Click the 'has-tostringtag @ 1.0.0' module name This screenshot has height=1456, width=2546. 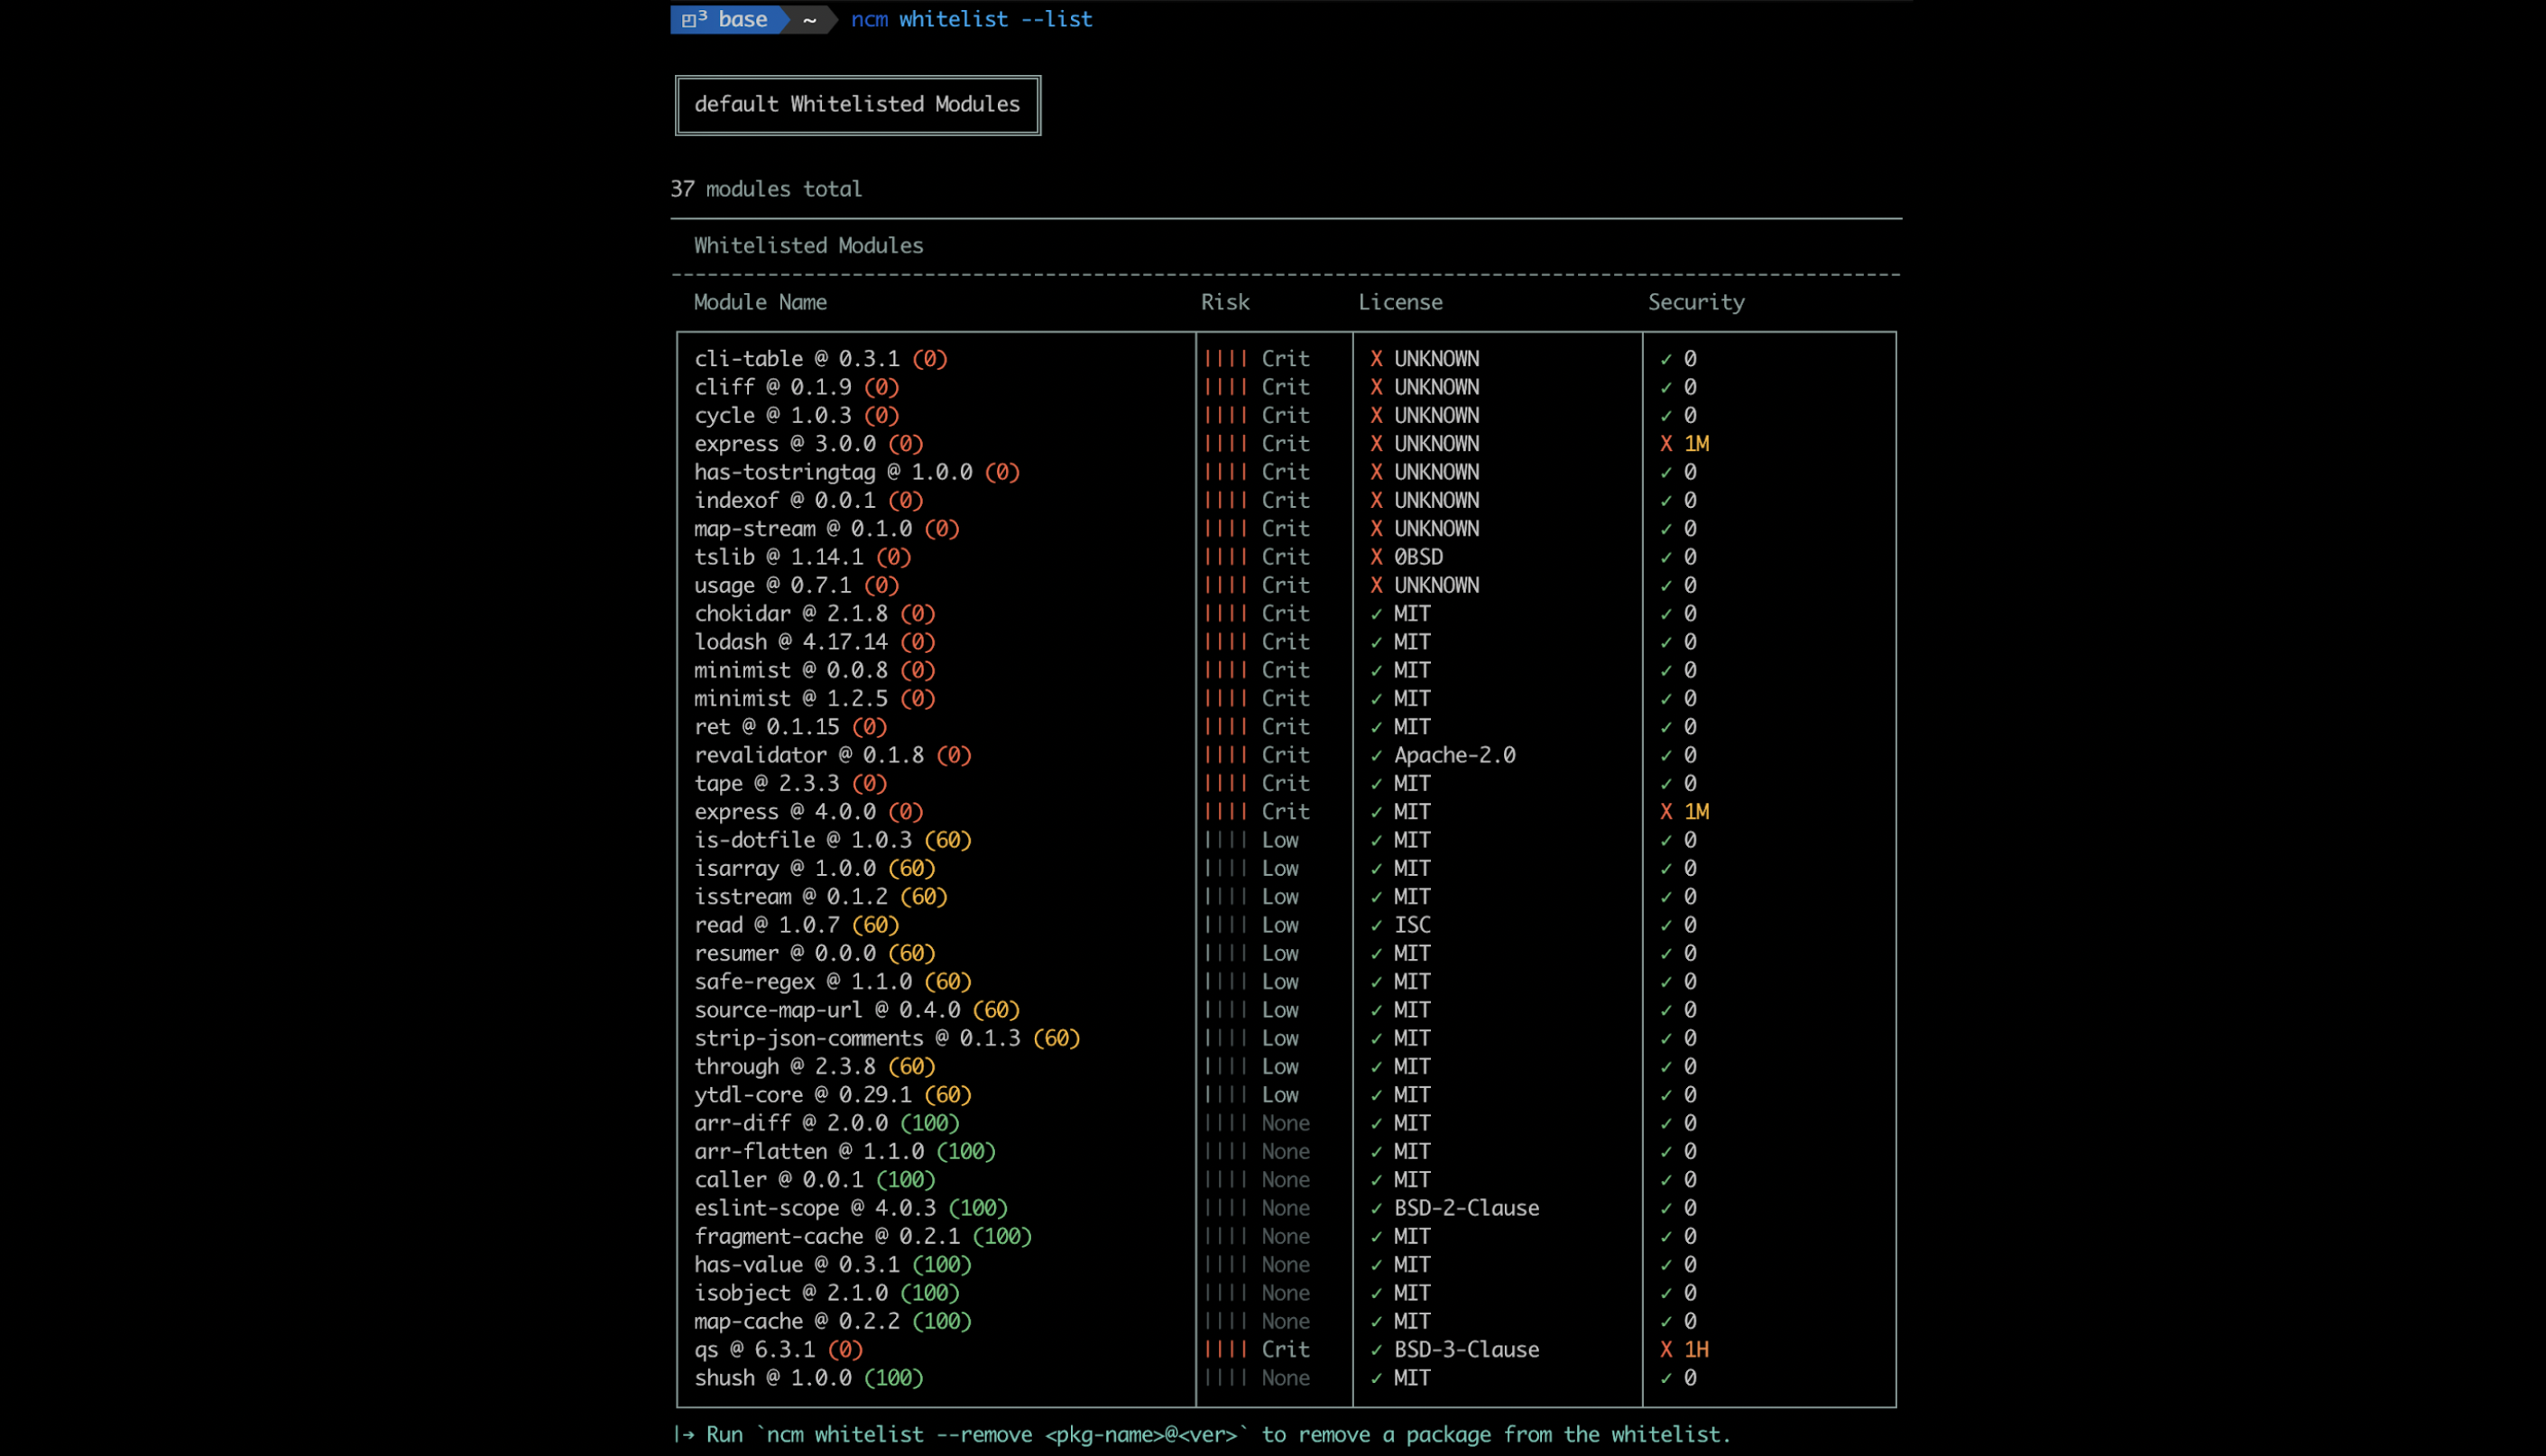tap(833, 471)
